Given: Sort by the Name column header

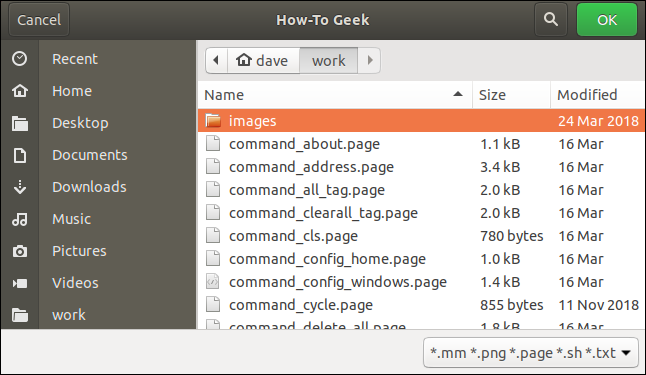Looking at the screenshot, I should (x=335, y=95).
